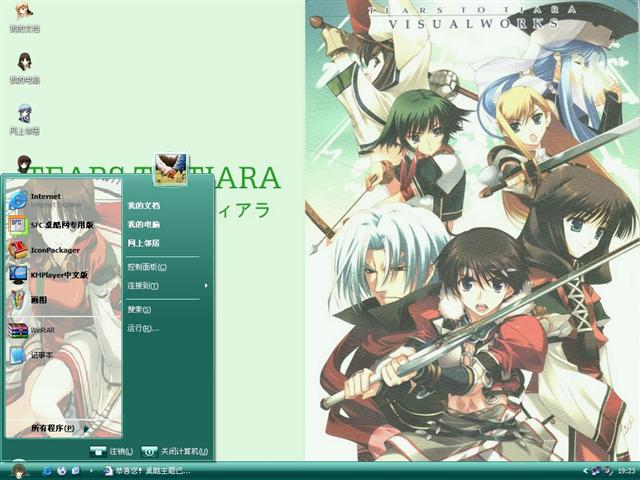
Task: Click the user picture atop start menu
Action: click(x=171, y=169)
